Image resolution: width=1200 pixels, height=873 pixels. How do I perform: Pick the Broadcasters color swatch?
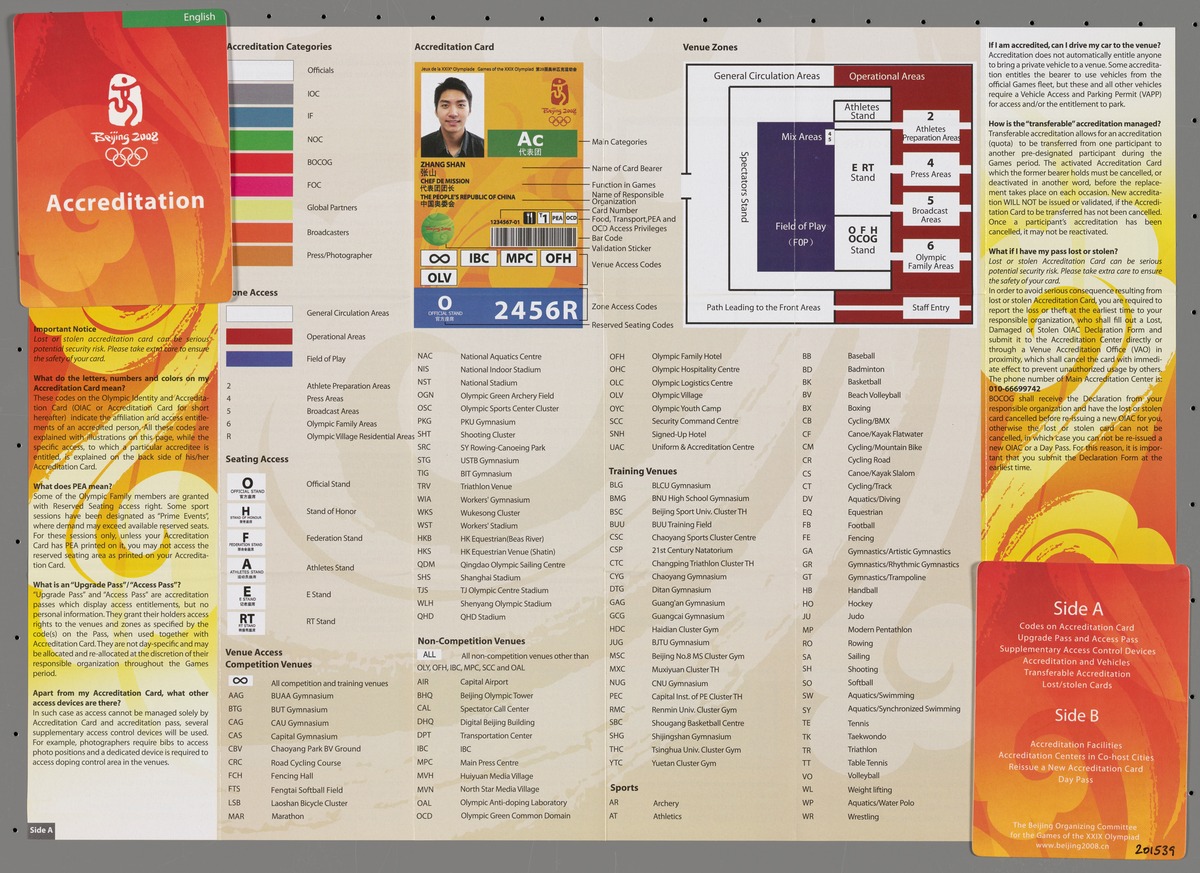click(x=260, y=232)
